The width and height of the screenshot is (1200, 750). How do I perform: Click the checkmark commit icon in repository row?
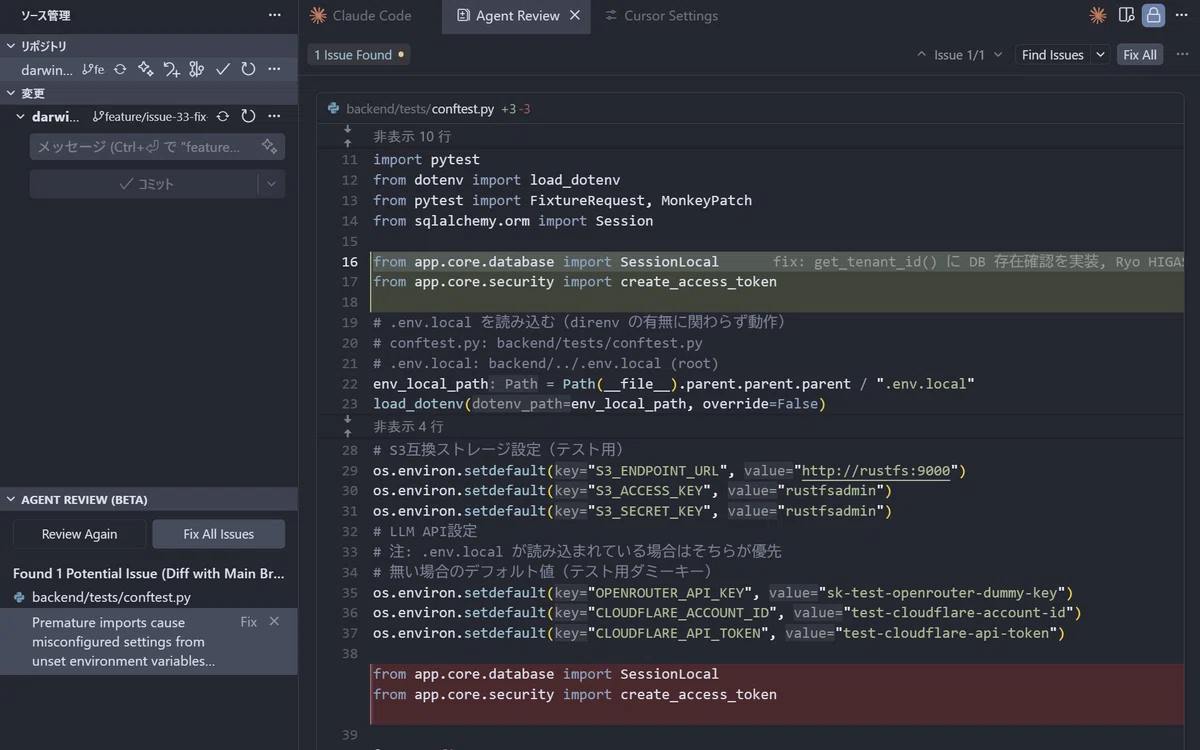click(223, 69)
